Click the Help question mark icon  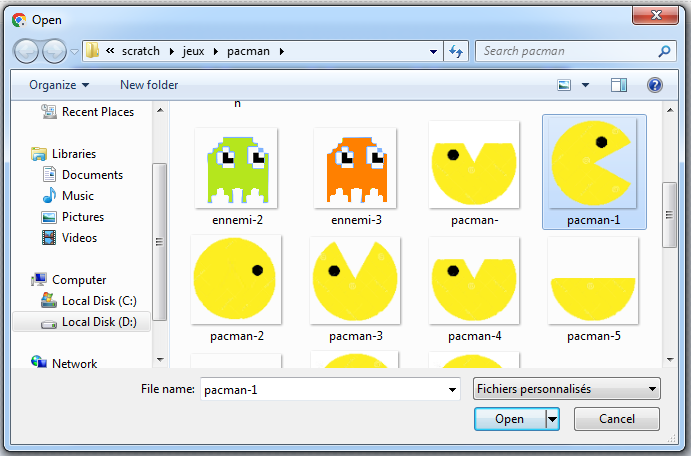pyautogui.click(x=655, y=85)
